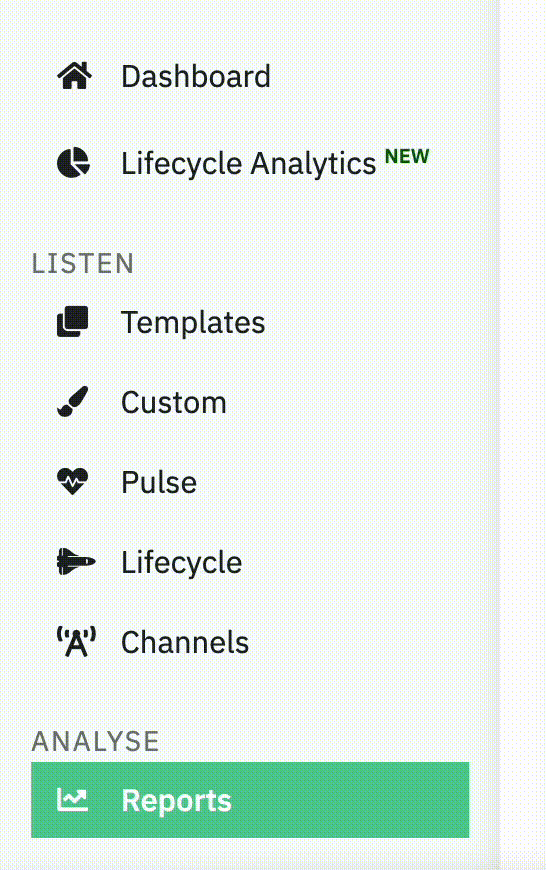
Task: Click the Lifecycle Analytics pie chart icon
Action: click(x=73, y=163)
